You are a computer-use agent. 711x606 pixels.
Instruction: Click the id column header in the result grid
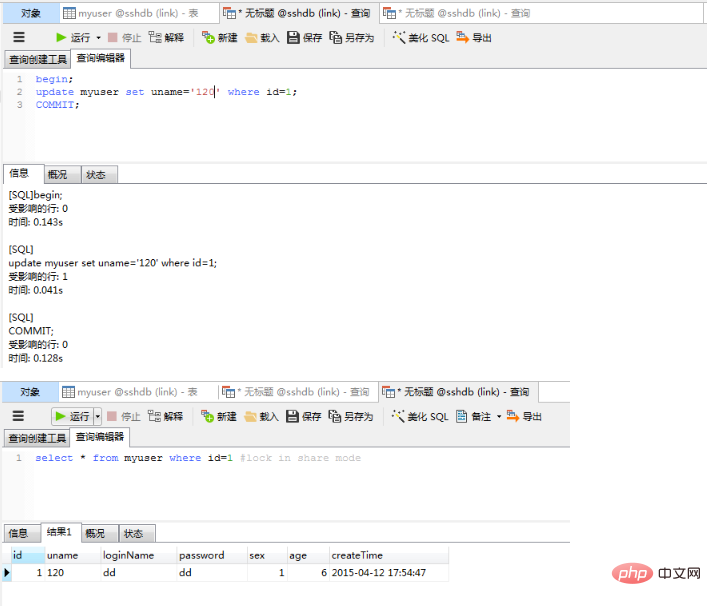click(28, 556)
